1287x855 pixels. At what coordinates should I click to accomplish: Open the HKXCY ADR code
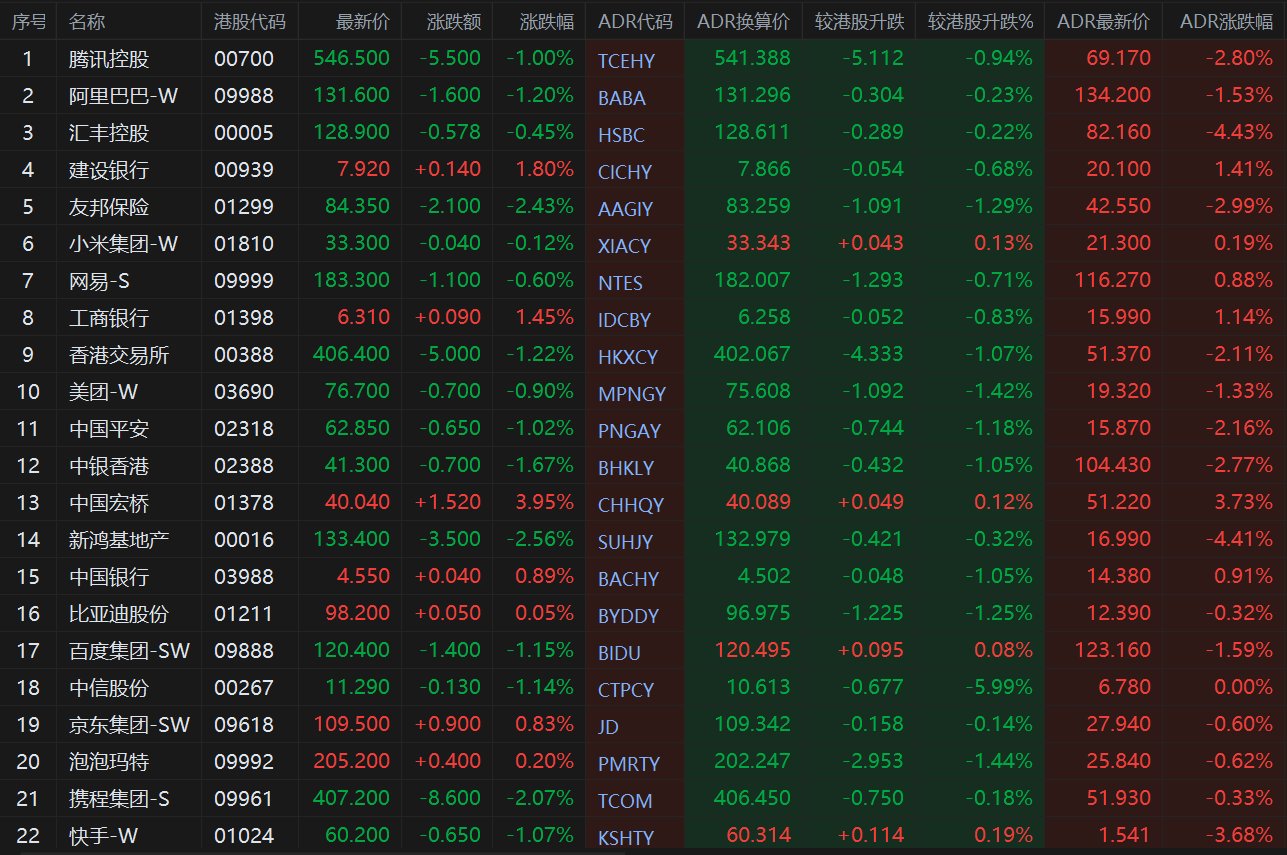click(x=626, y=357)
